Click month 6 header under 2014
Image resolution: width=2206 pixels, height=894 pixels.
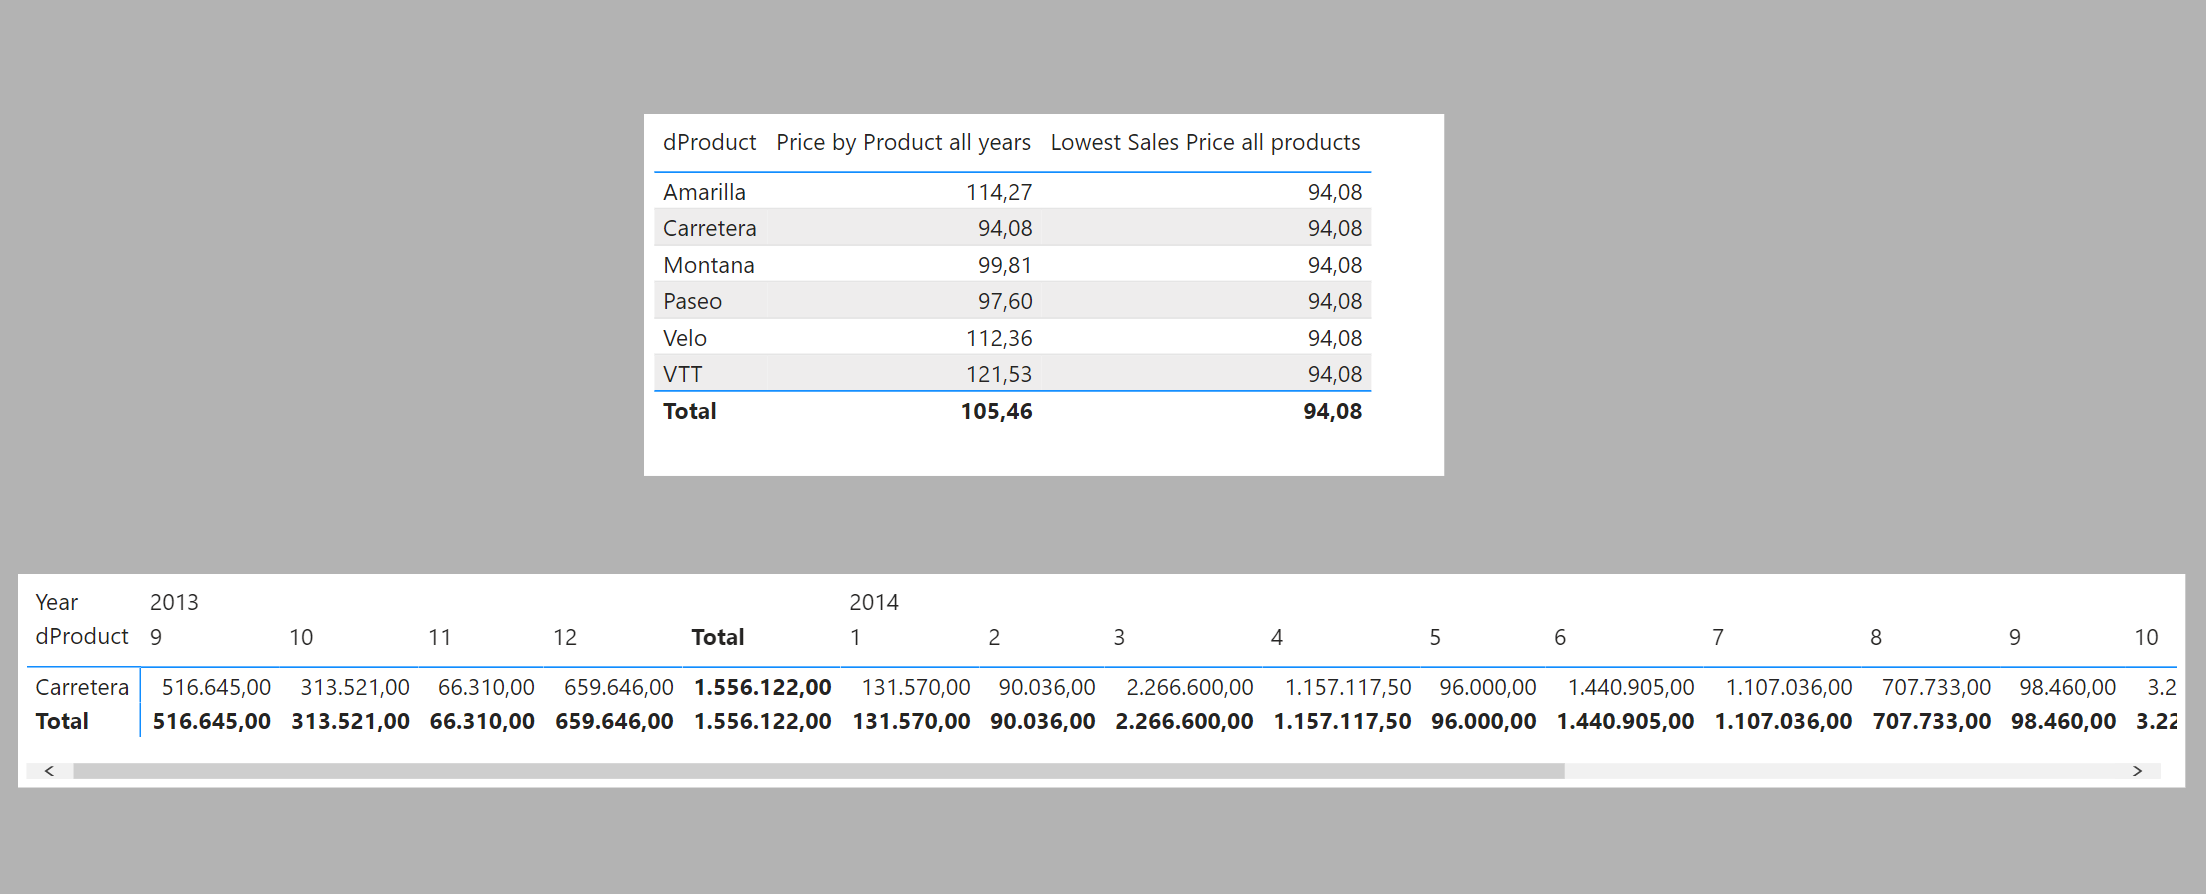pos(1560,637)
